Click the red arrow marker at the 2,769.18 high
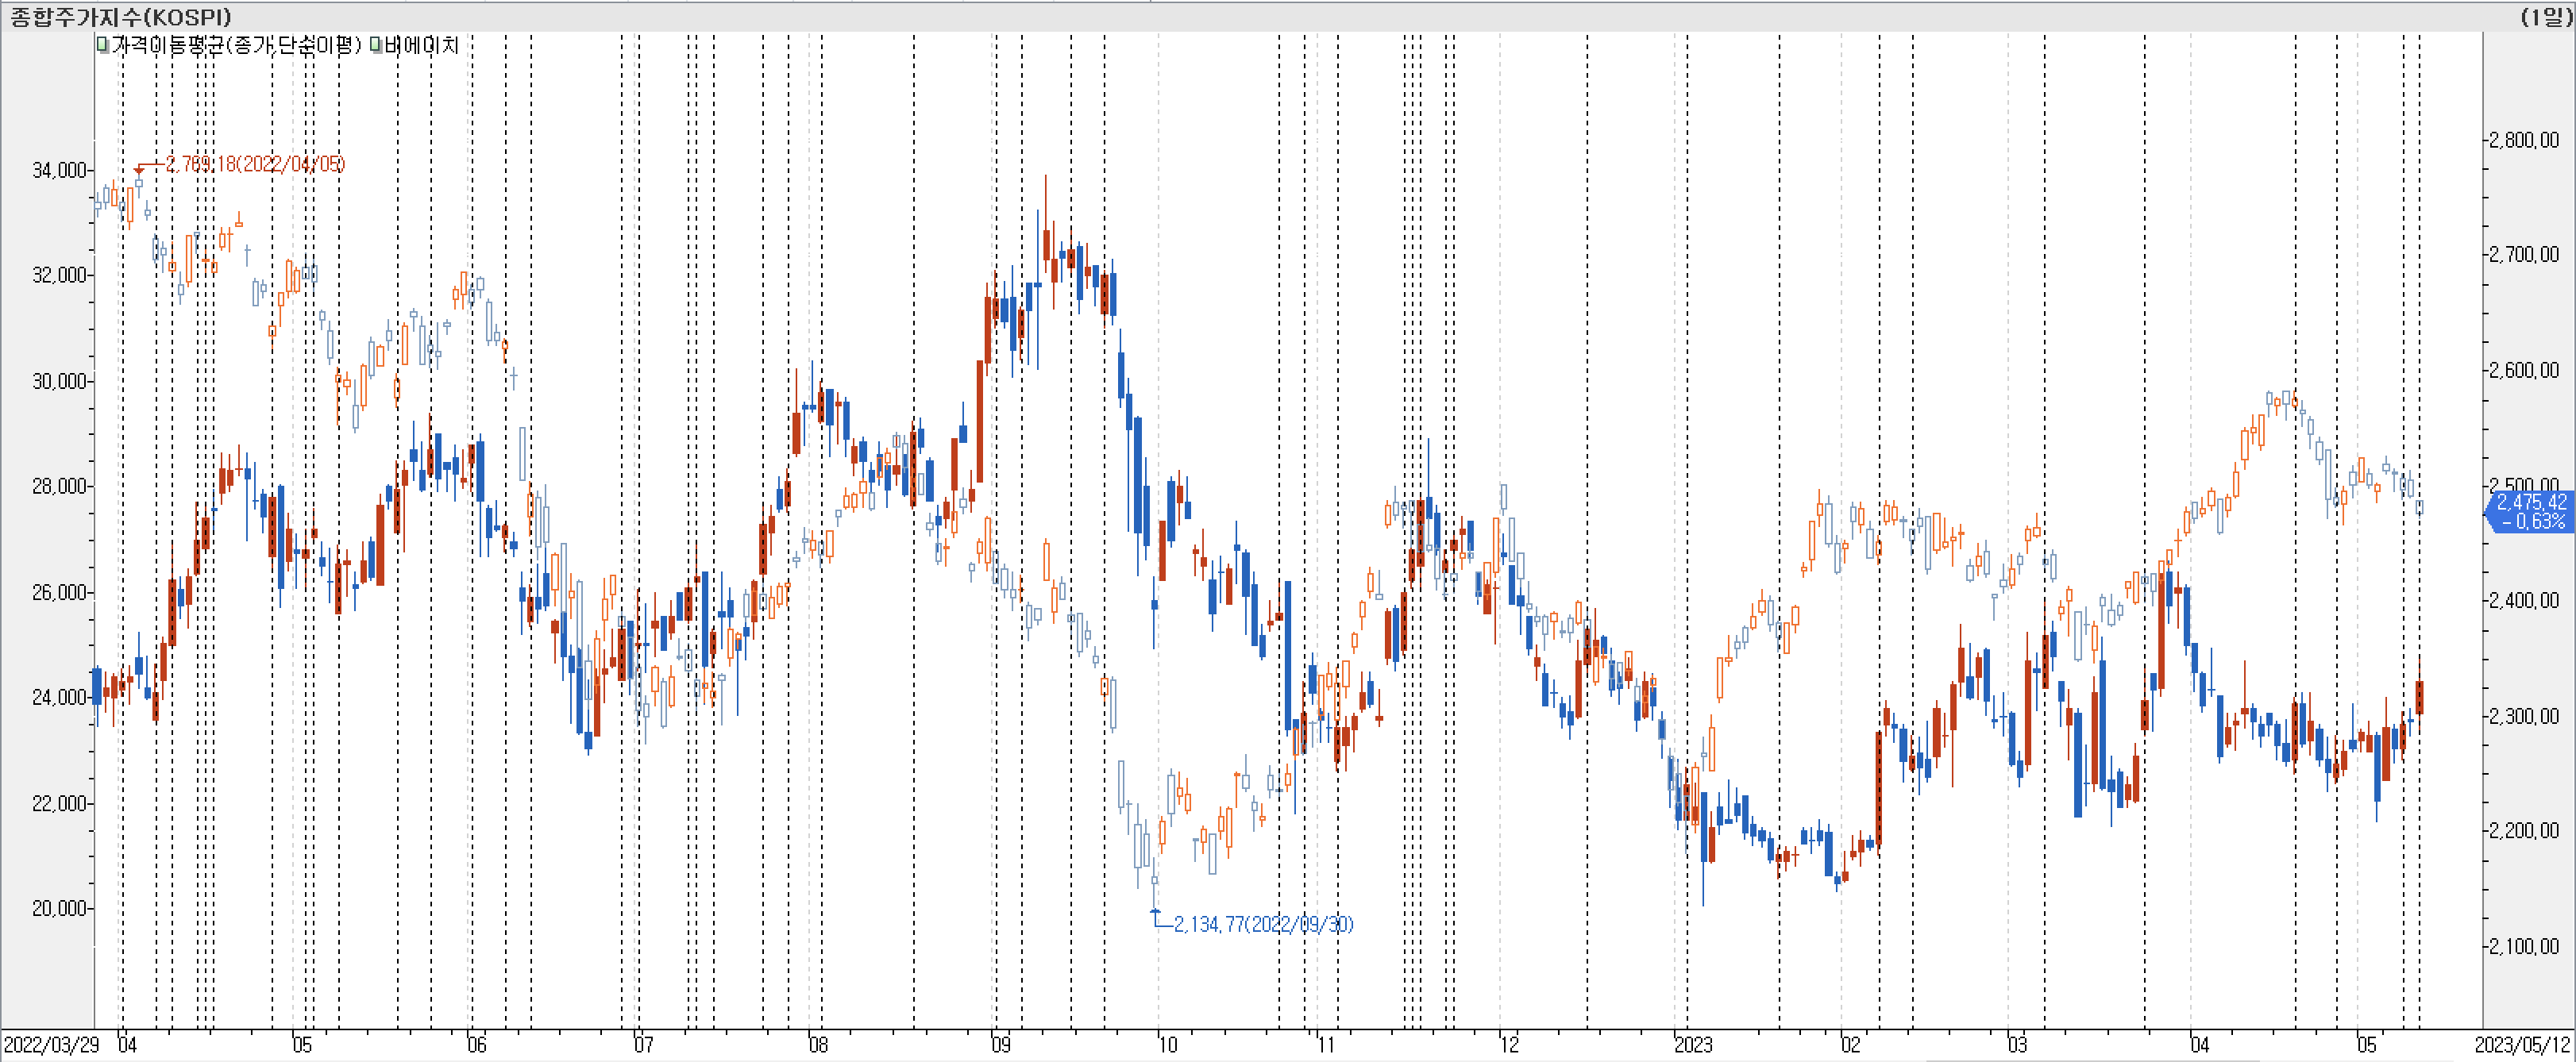Screen dimensions: 2576x1062 click(x=139, y=171)
